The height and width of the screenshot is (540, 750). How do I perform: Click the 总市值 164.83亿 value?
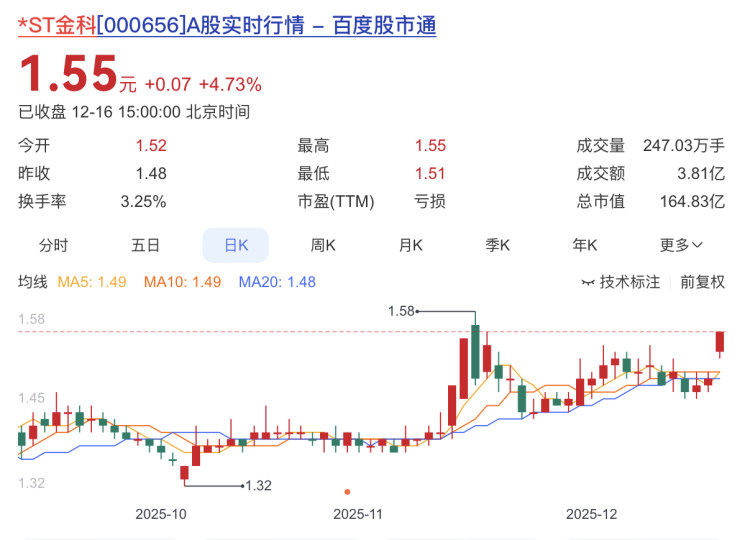point(693,201)
